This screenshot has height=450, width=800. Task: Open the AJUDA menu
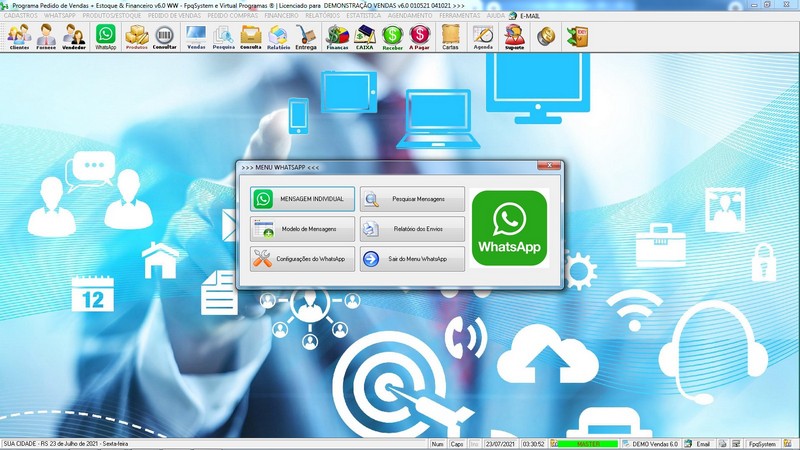[495, 16]
